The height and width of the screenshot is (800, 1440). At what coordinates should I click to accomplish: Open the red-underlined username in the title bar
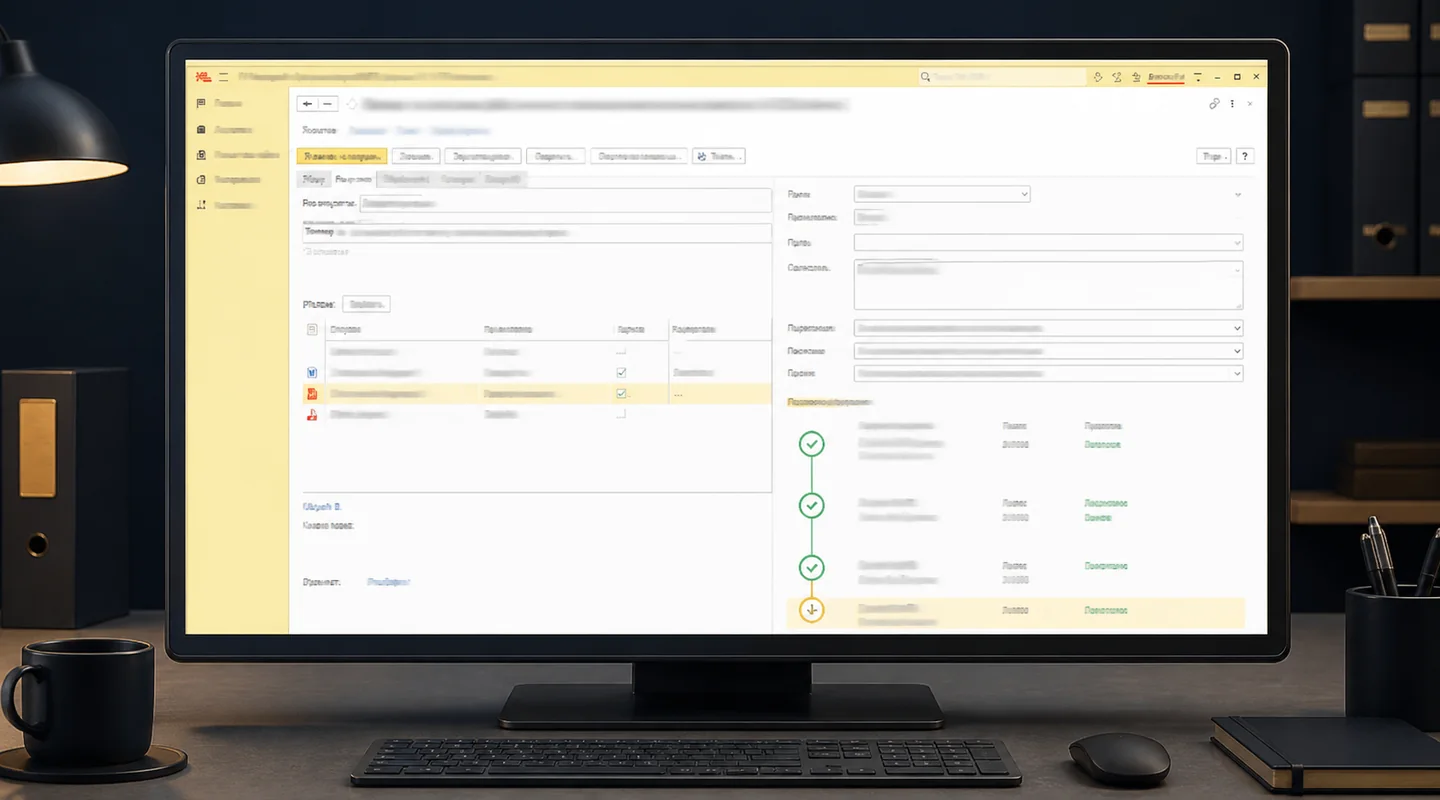coord(1166,77)
